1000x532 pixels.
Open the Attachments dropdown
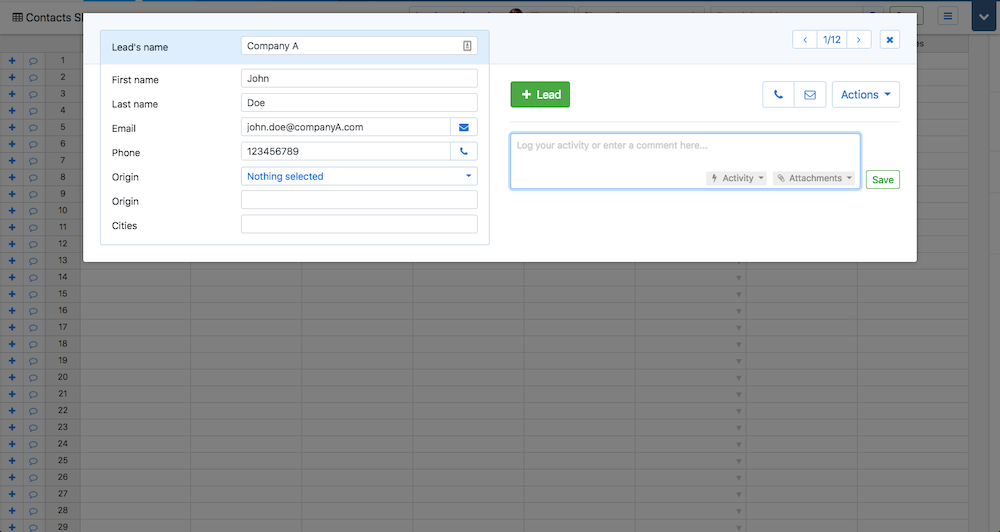pyautogui.click(x=815, y=178)
